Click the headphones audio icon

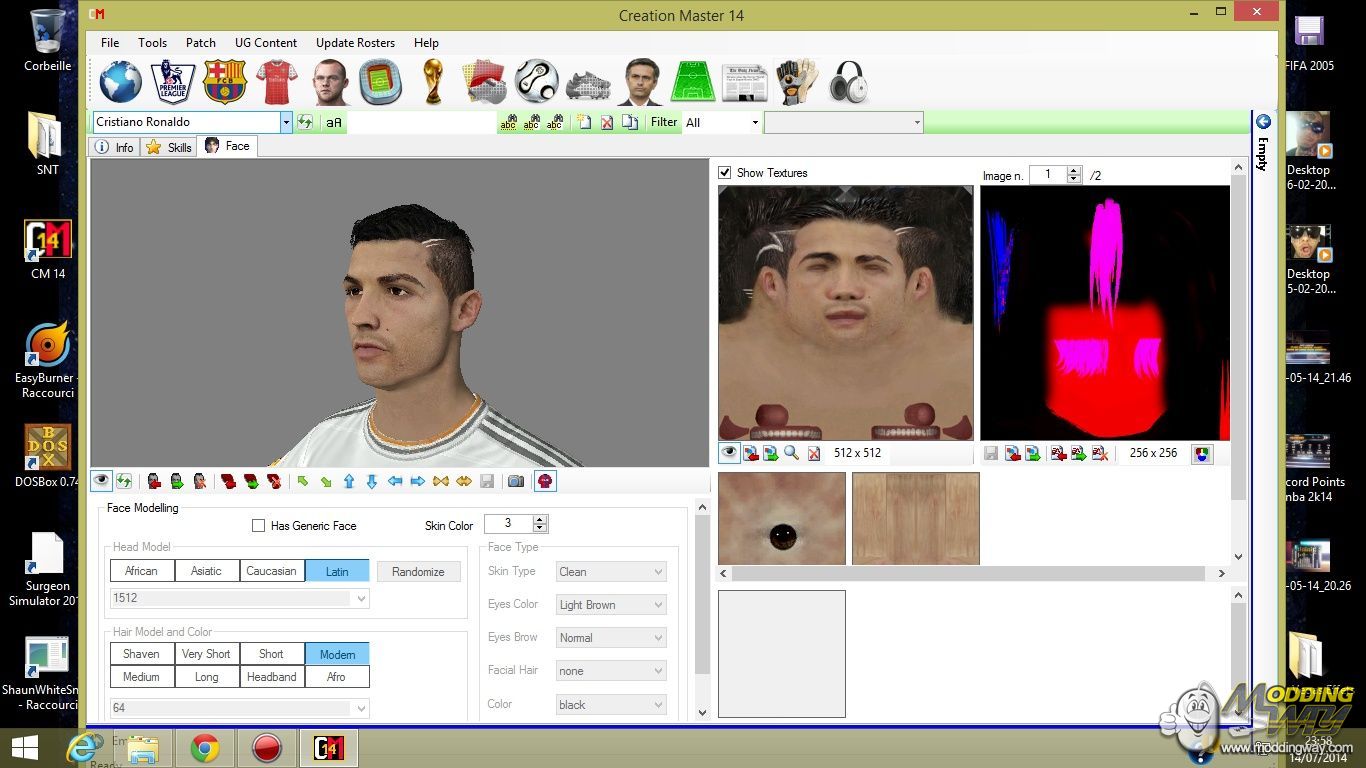[848, 82]
